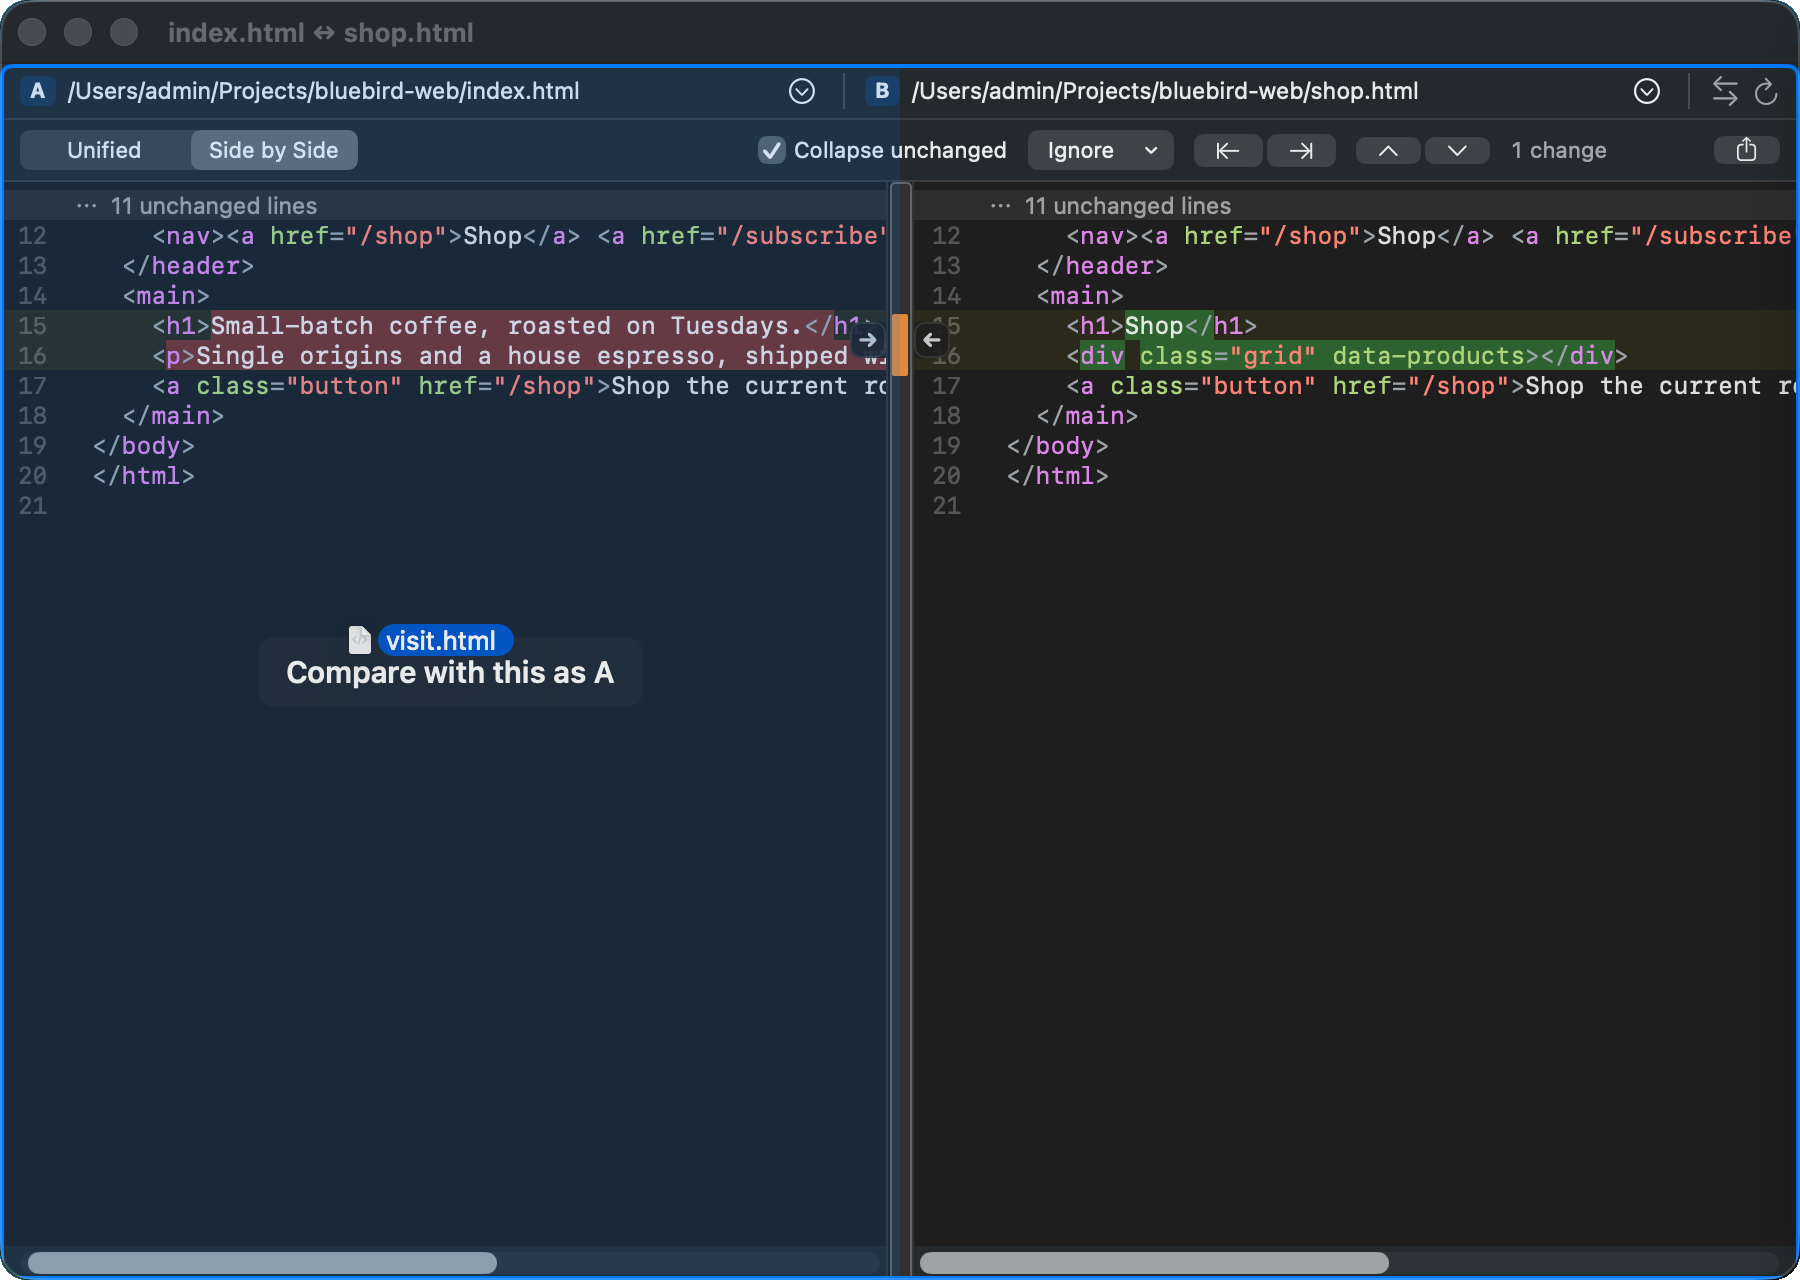Click the '</html>' line in the right pane
The image size is (1800, 1280).
coord(1355,476)
